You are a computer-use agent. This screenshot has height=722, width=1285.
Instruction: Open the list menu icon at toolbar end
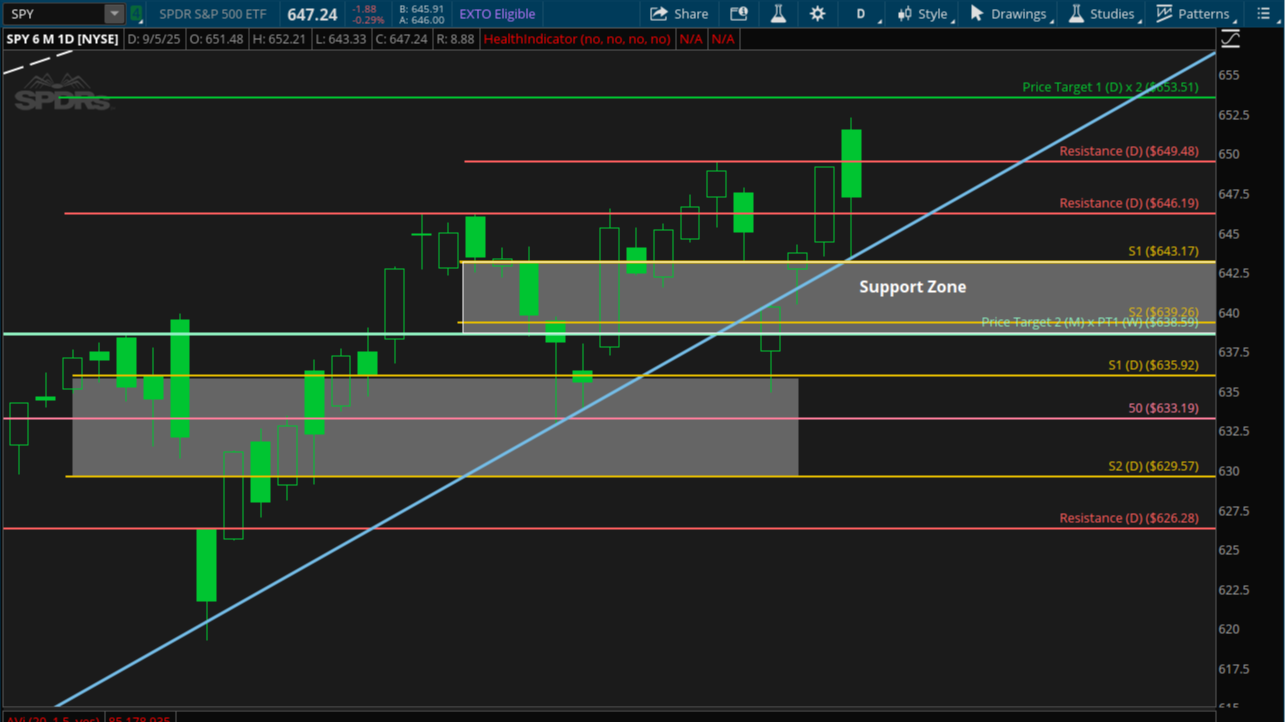pos(1264,14)
